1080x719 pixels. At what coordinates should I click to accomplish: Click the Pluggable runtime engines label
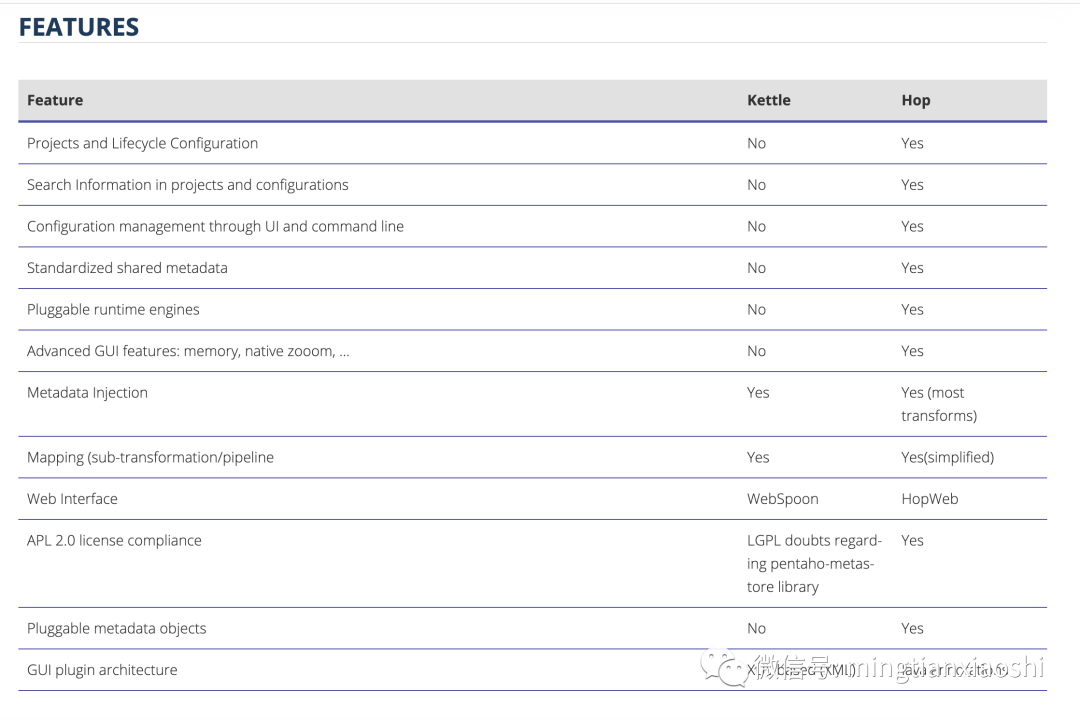113,310
